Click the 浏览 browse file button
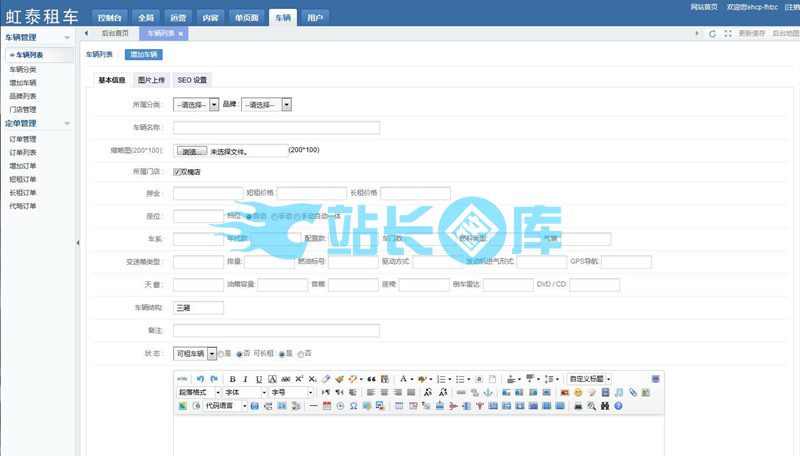 tap(192, 151)
